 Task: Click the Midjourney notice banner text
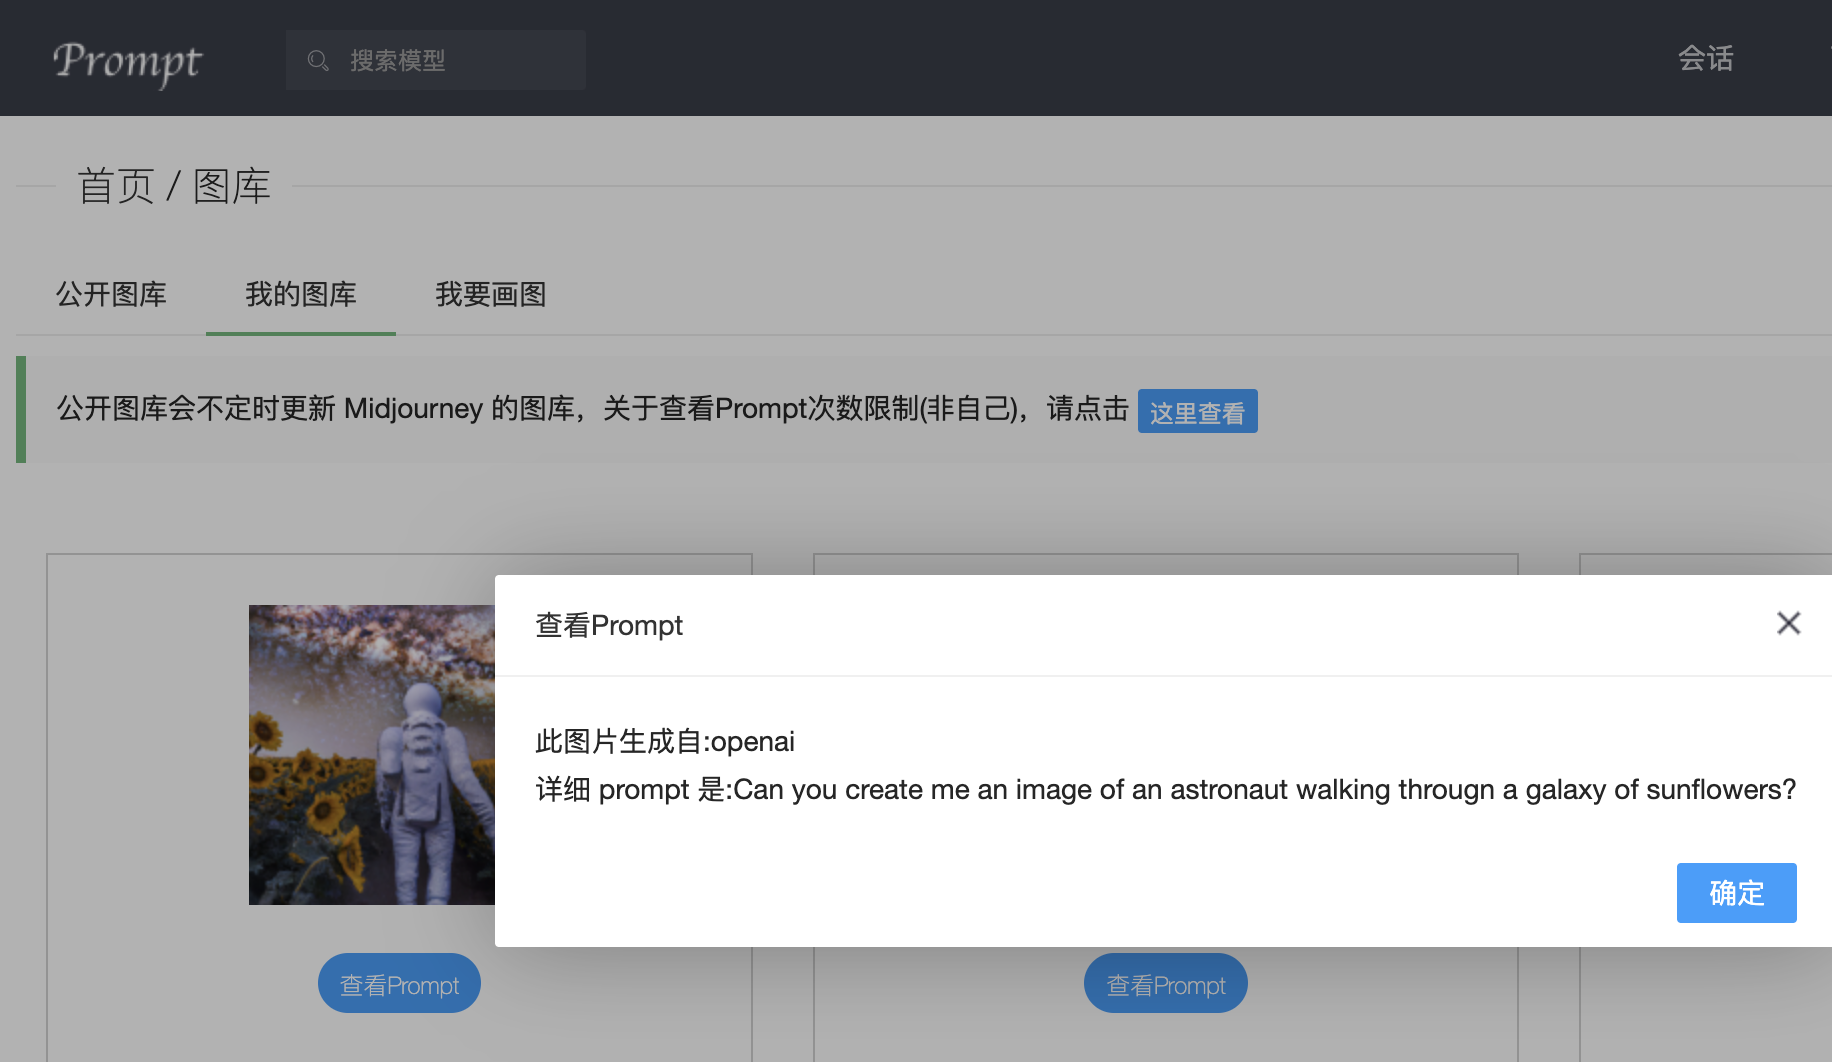point(592,409)
